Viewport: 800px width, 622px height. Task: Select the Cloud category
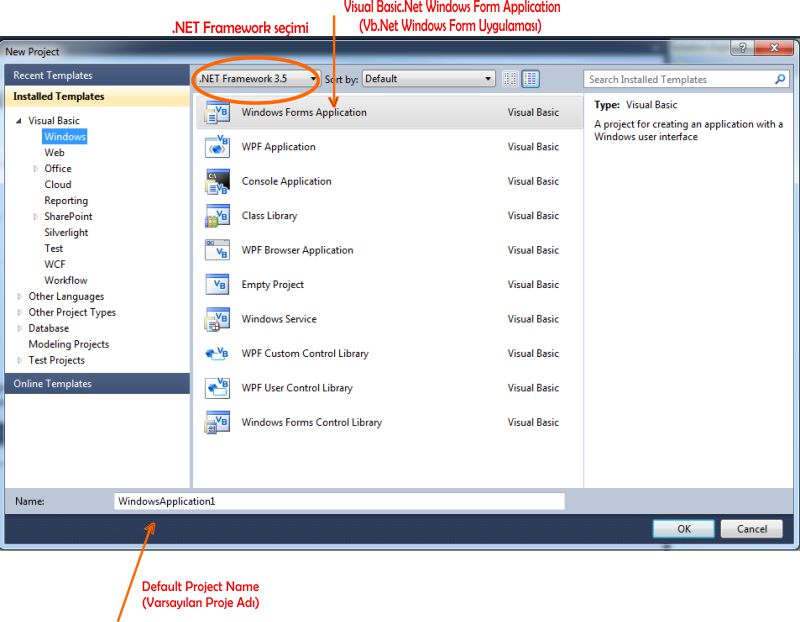coord(58,185)
